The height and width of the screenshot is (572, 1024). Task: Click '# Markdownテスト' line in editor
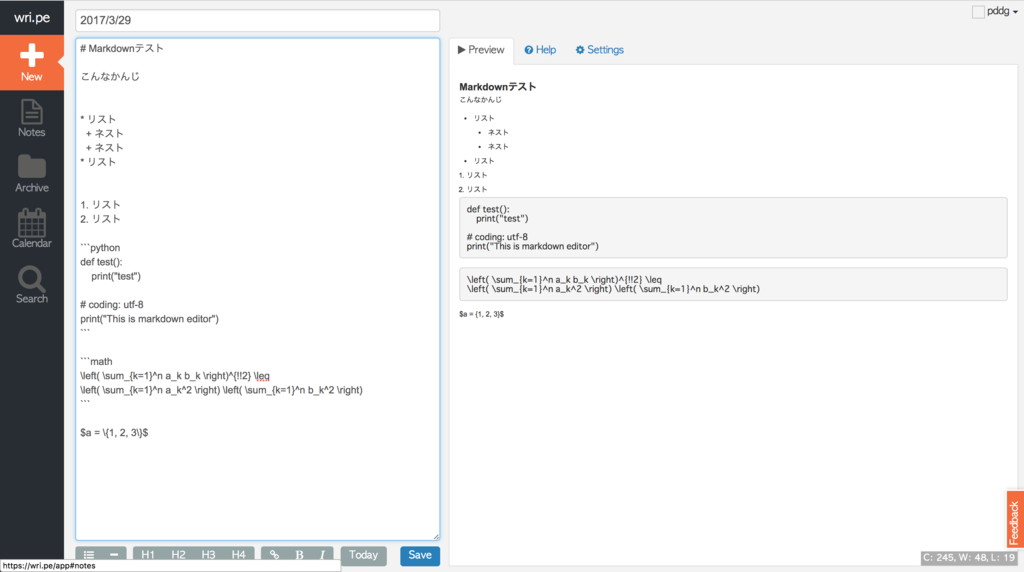click(x=121, y=48)
